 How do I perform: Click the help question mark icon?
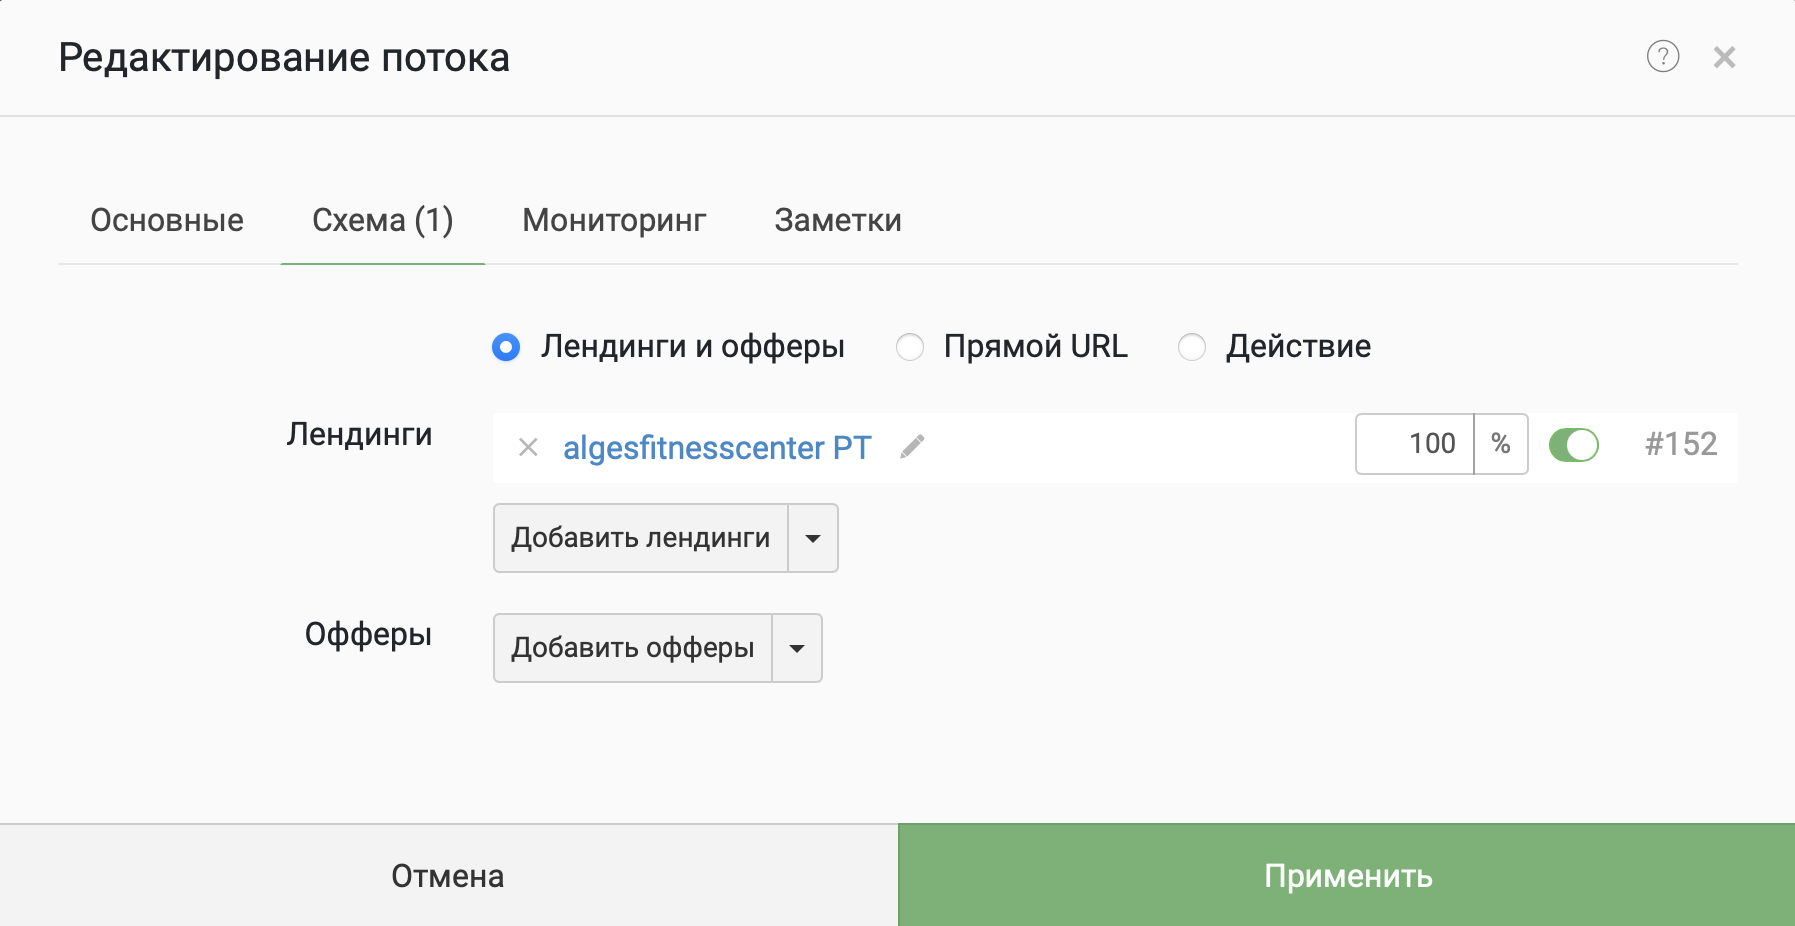coord(1662,57)
